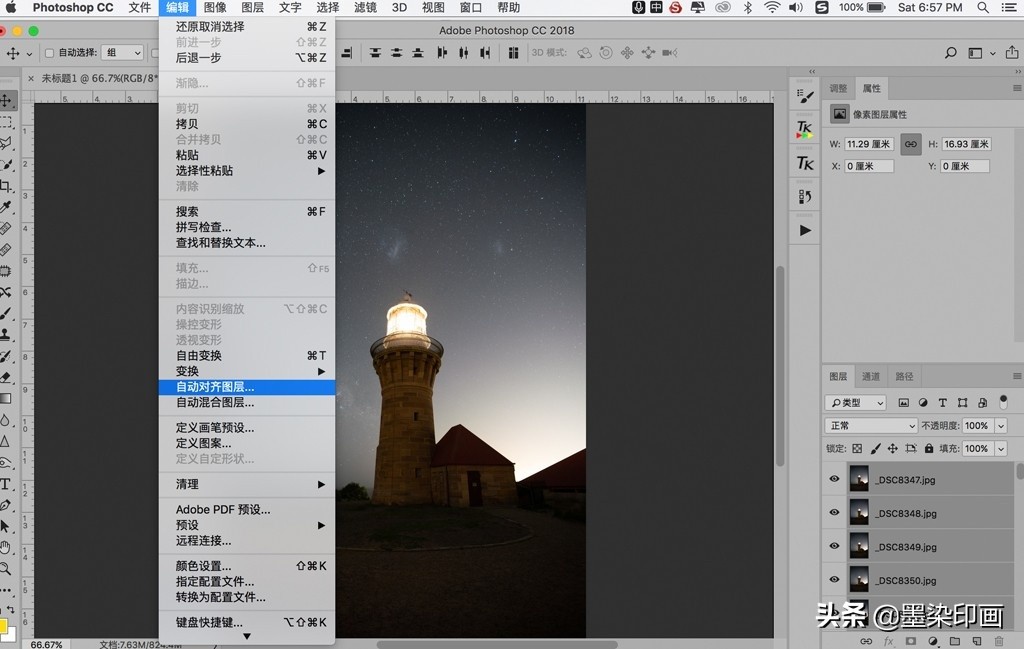
Task: Click the lock all layer icon
Action: (x=929, y=449)
